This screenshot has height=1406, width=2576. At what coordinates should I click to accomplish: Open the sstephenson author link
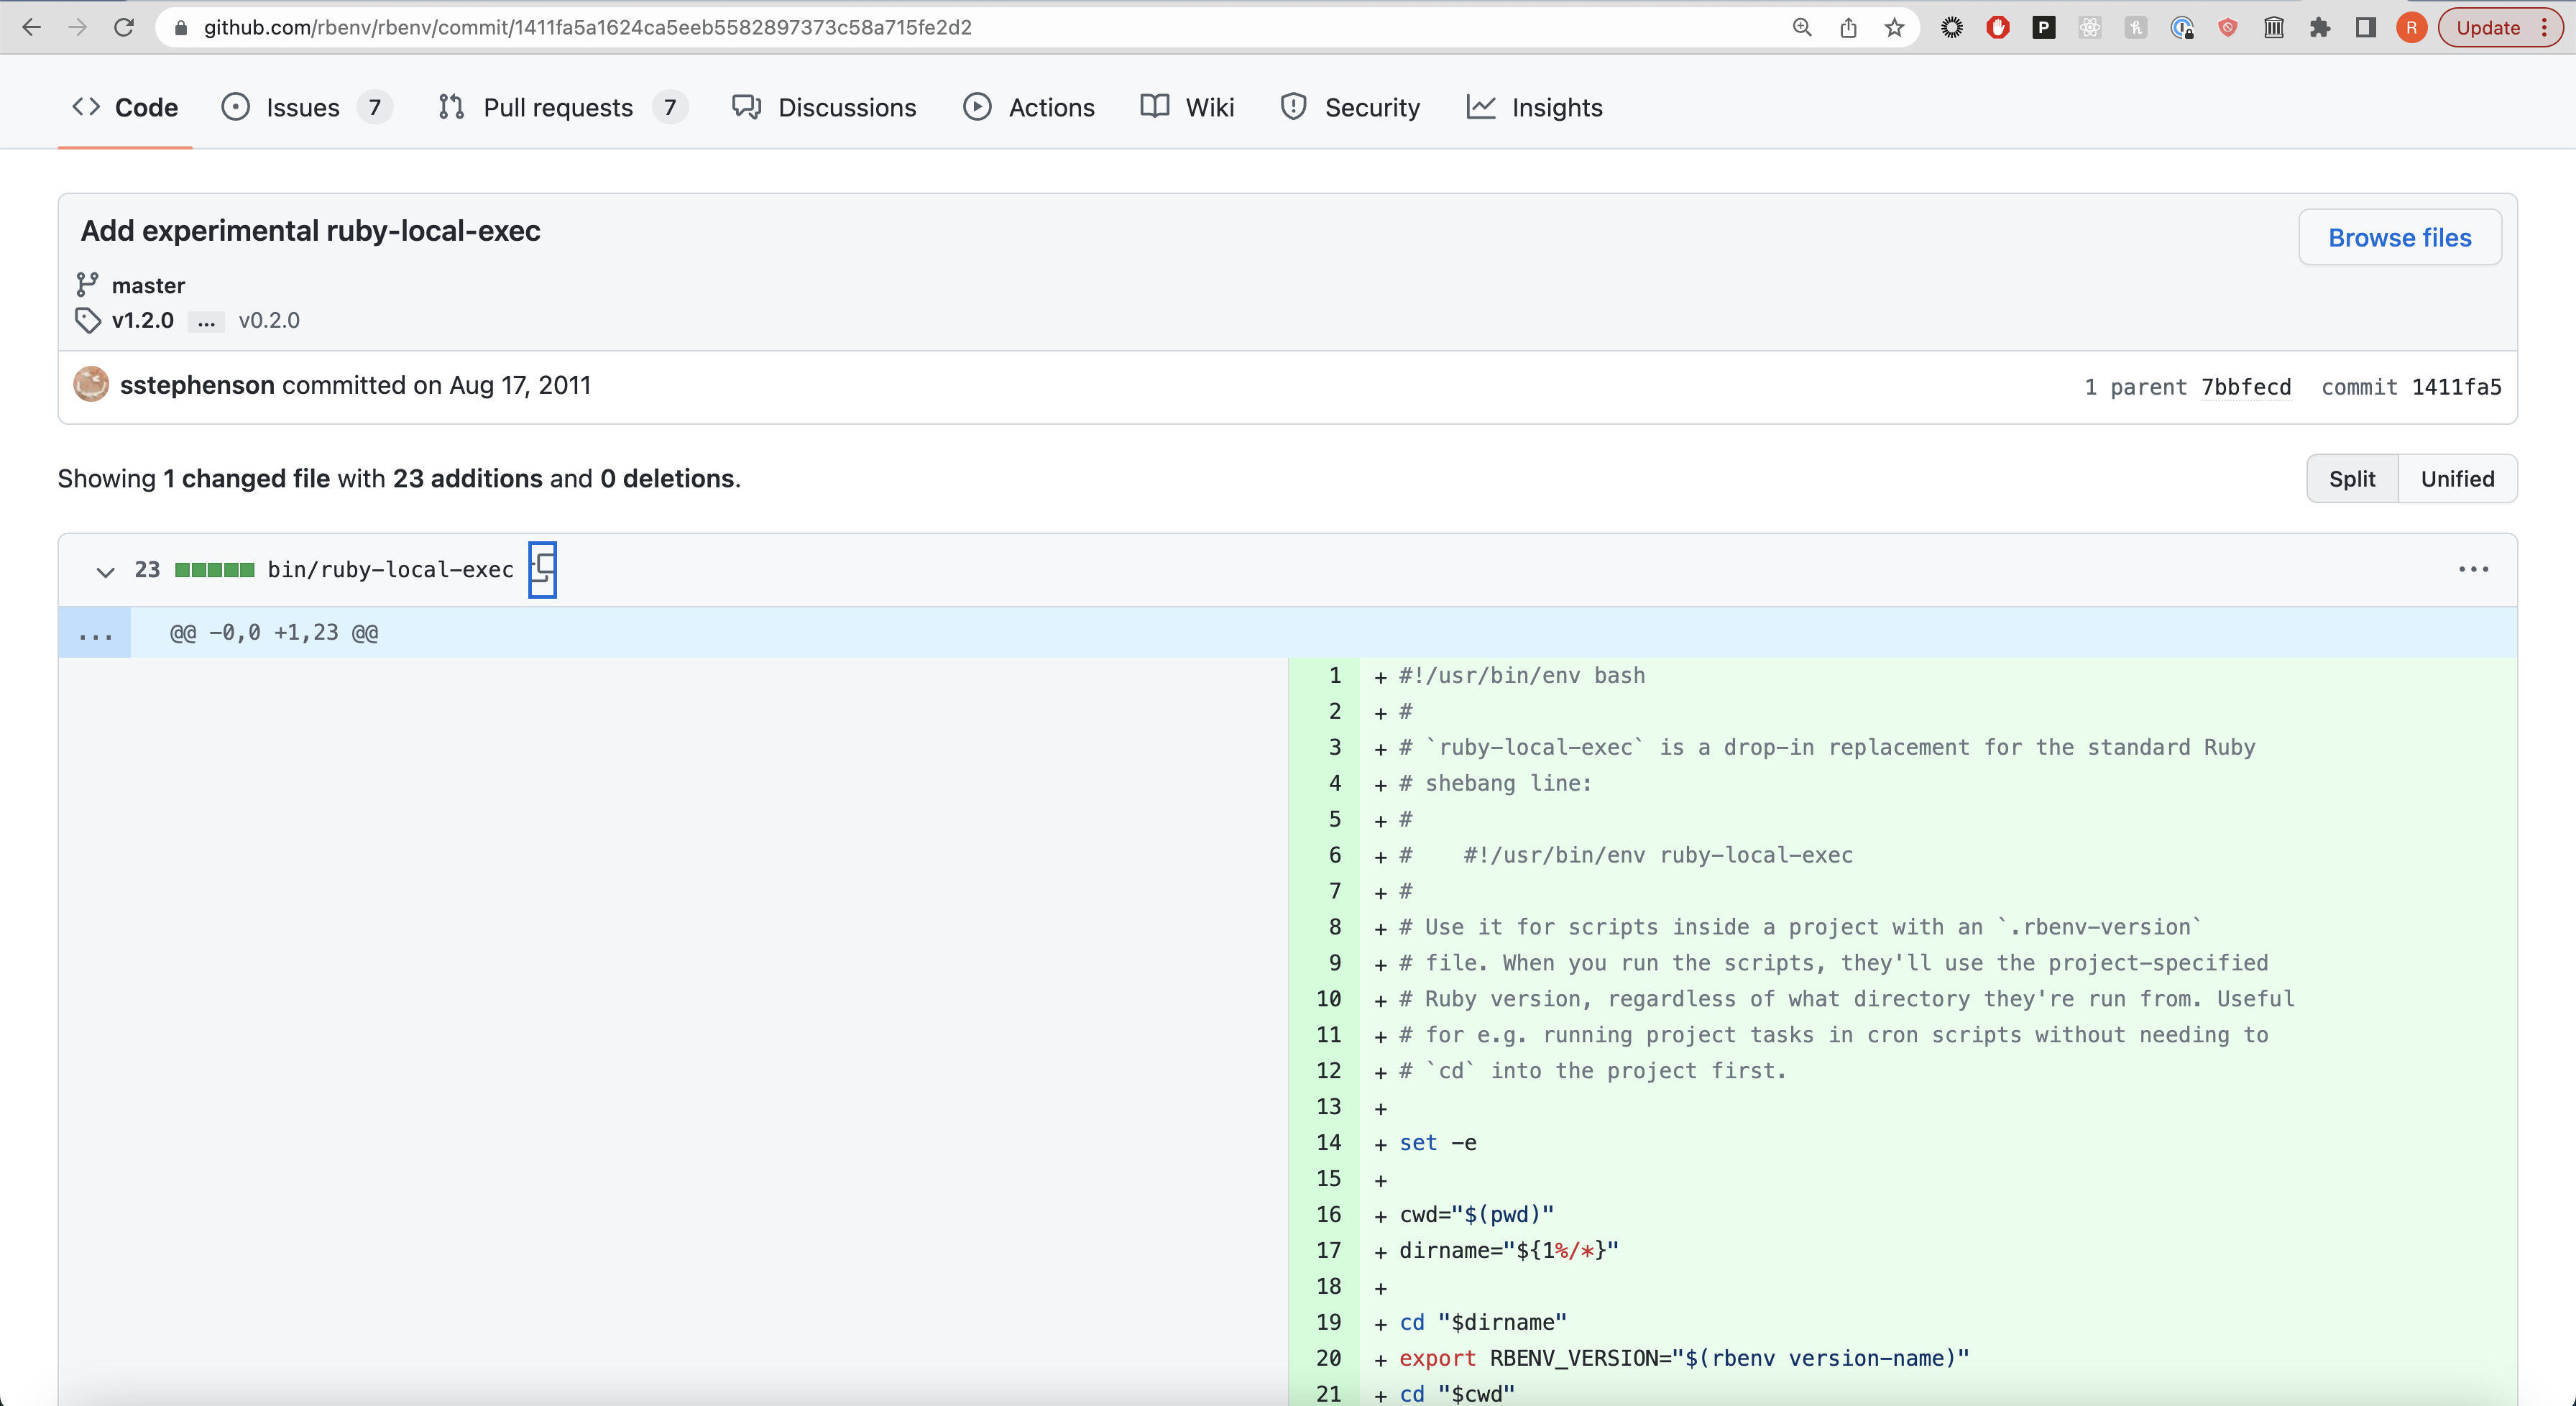pyautogui.click(x=197, y=385)
